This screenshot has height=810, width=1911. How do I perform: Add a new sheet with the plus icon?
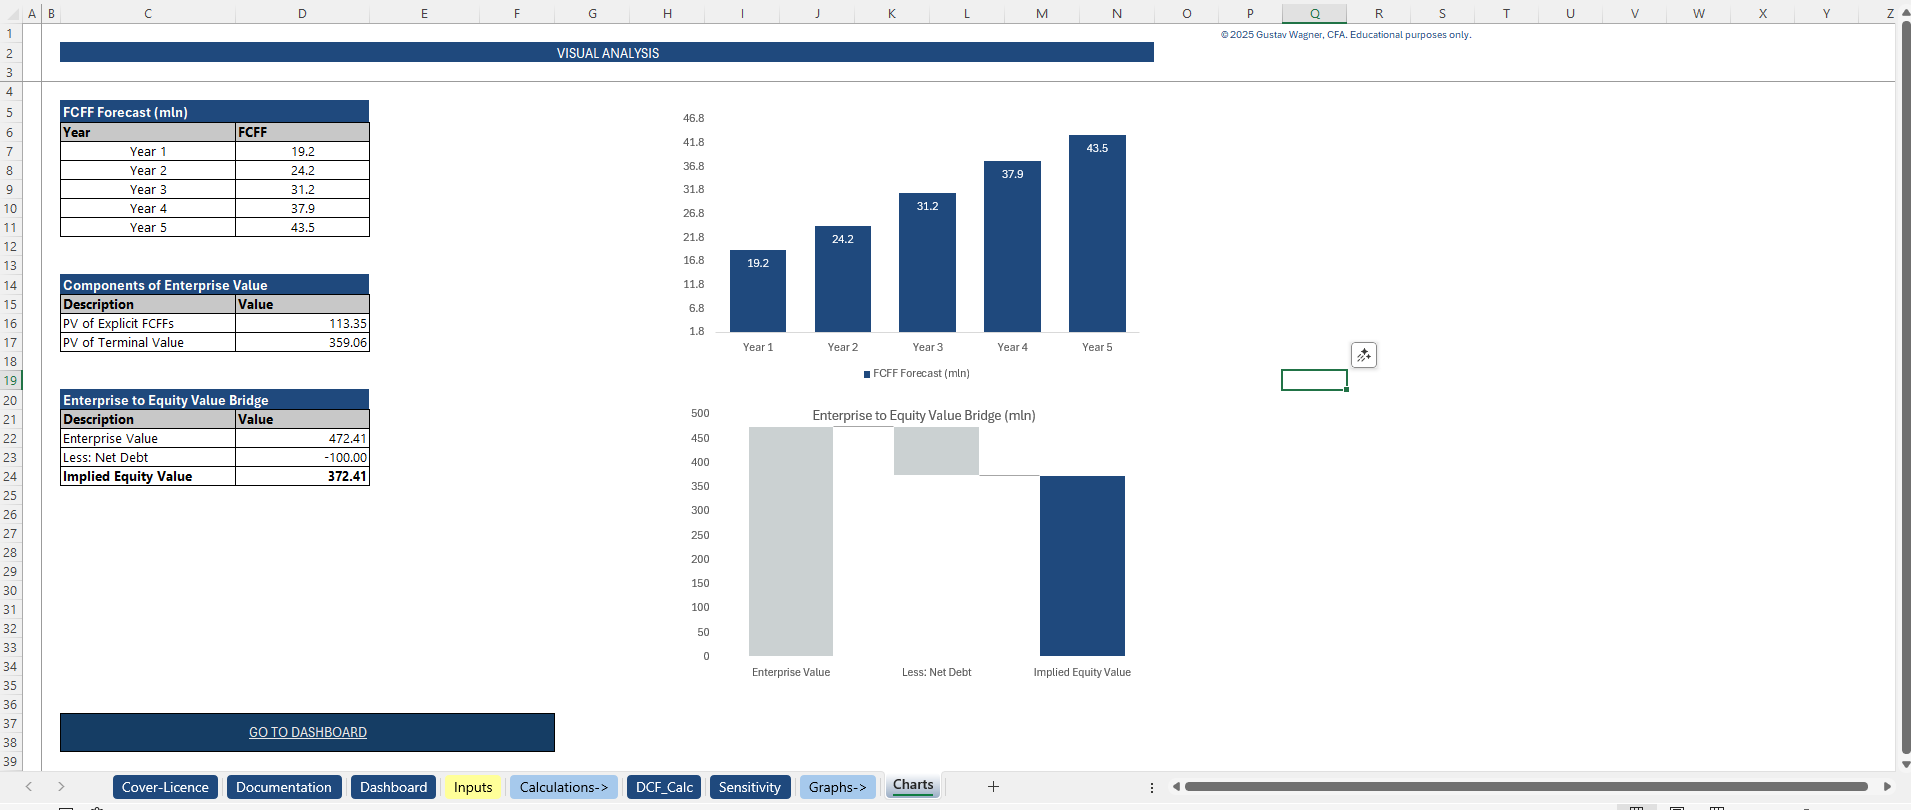[x=993, y=787]
